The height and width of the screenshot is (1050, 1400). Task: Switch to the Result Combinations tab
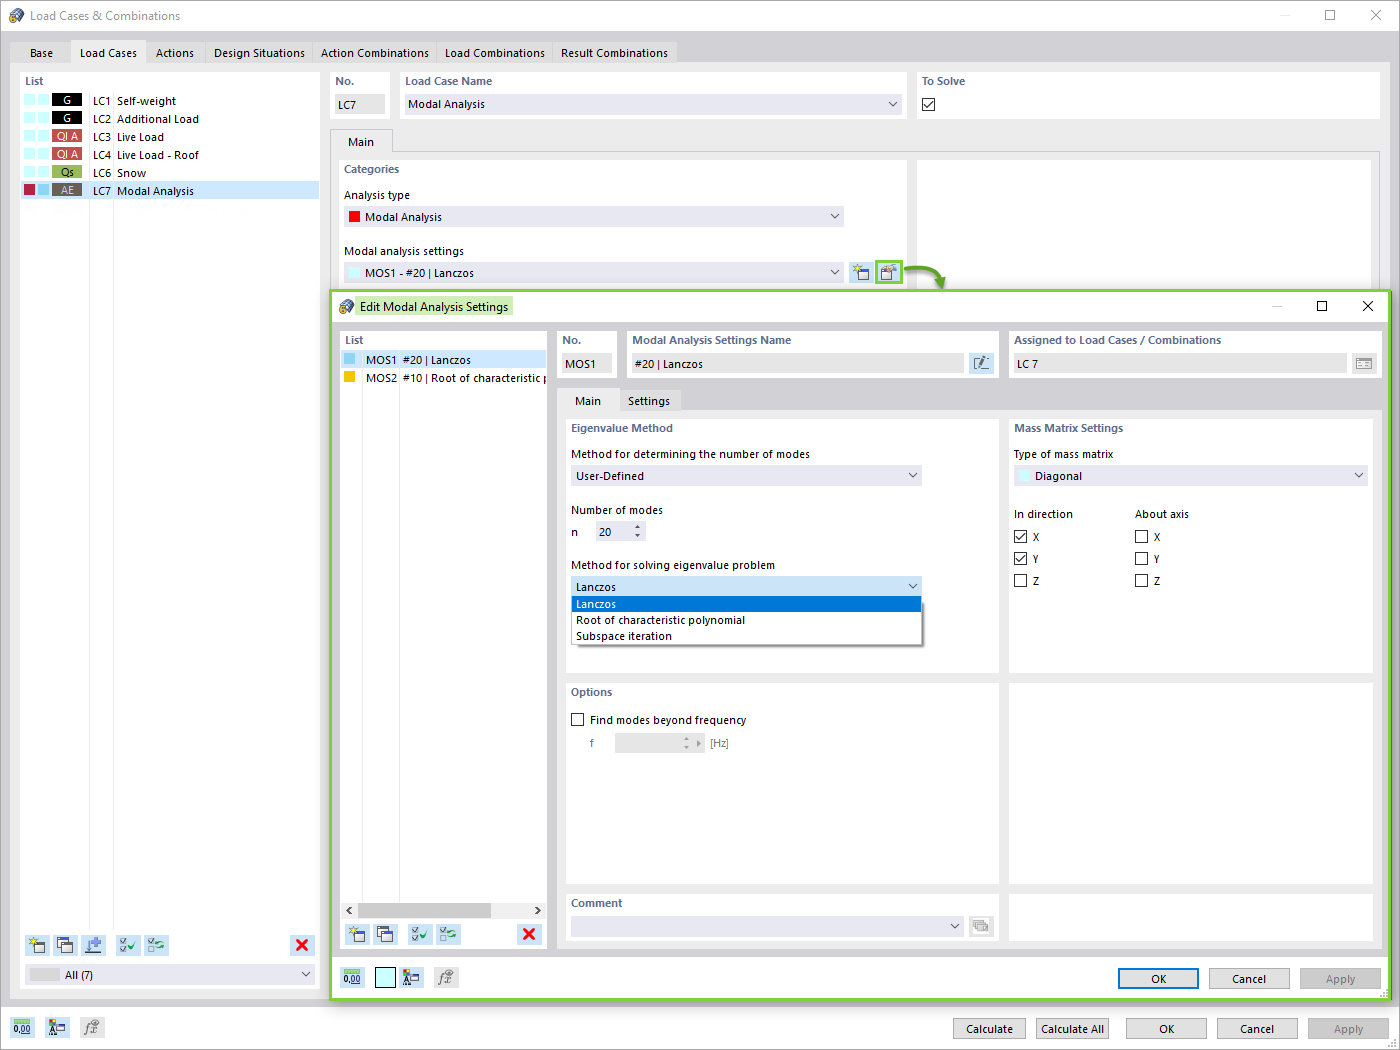click(615, 52)
